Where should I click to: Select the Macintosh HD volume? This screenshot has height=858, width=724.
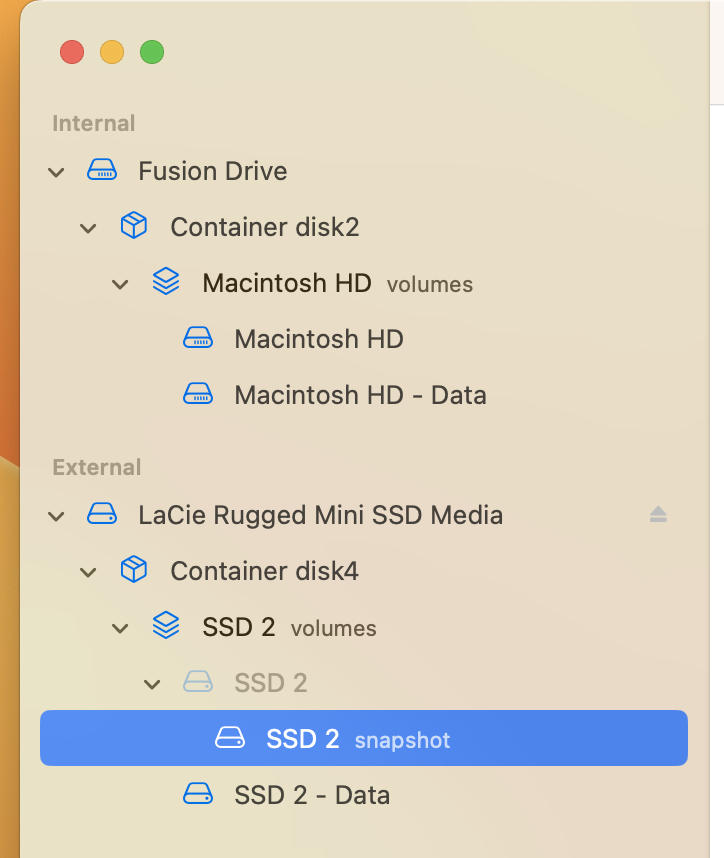(x=318, y=339)
